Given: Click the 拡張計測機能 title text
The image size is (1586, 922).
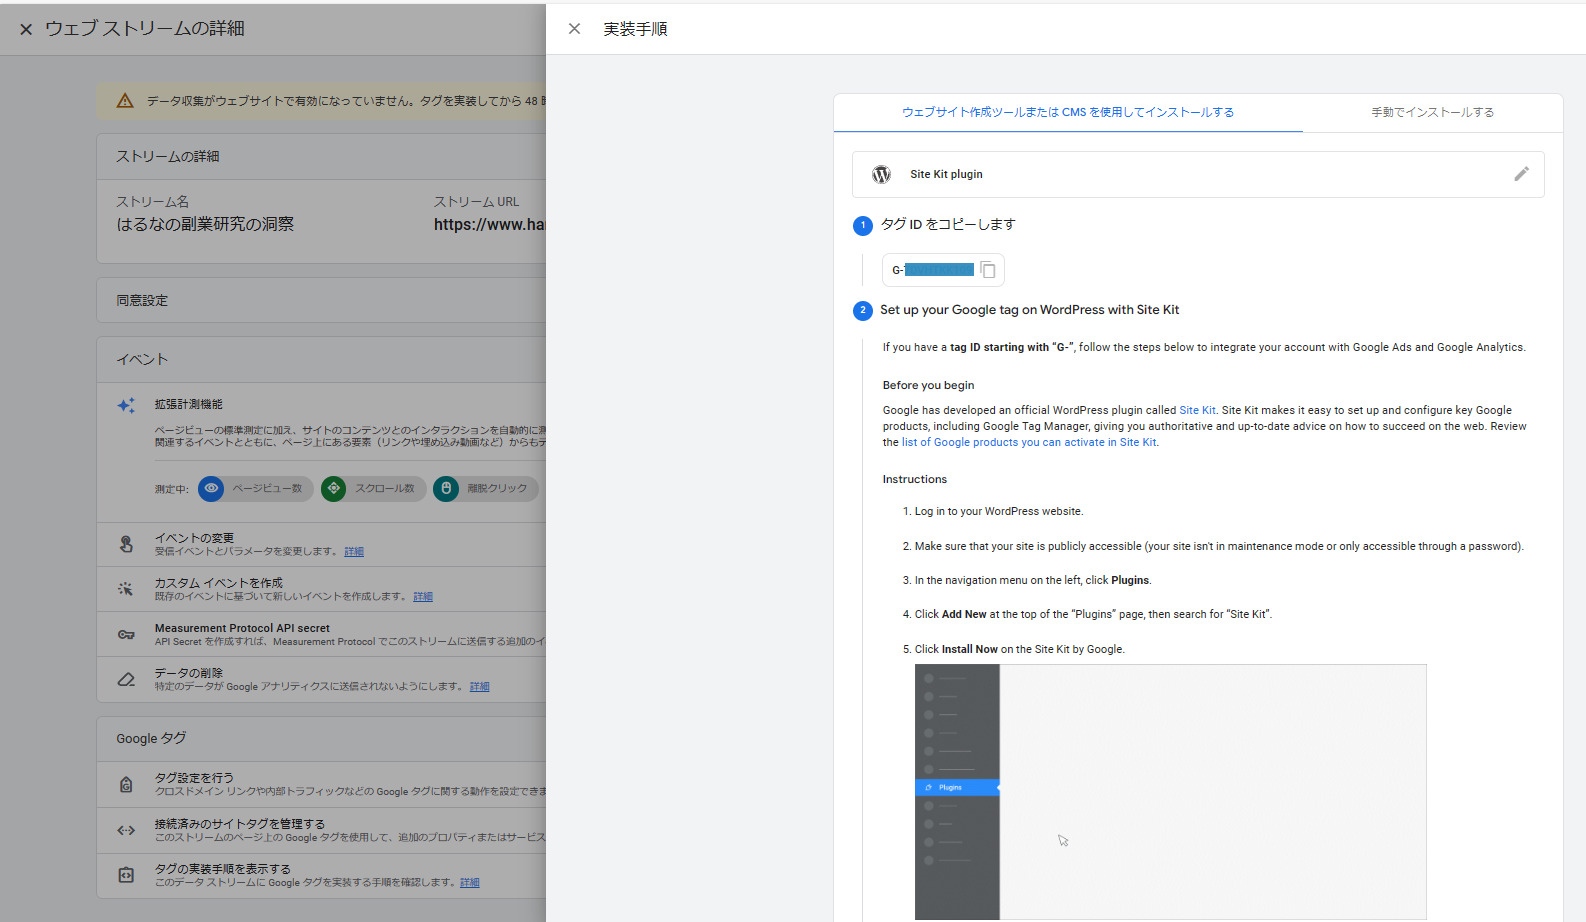Looking at the screenshot, I should (x=189, y=404).
